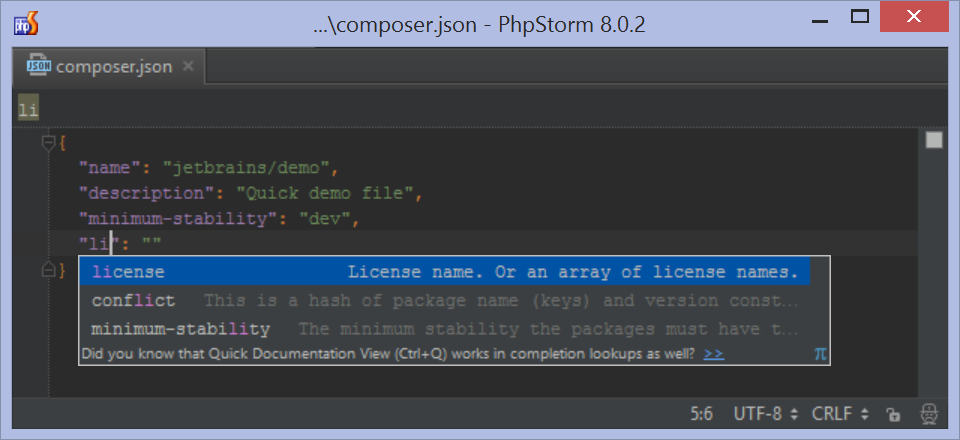Screen dimensions: 960x440
Task: Toggle the read-only lock icon
Action: tap(893, 414)
